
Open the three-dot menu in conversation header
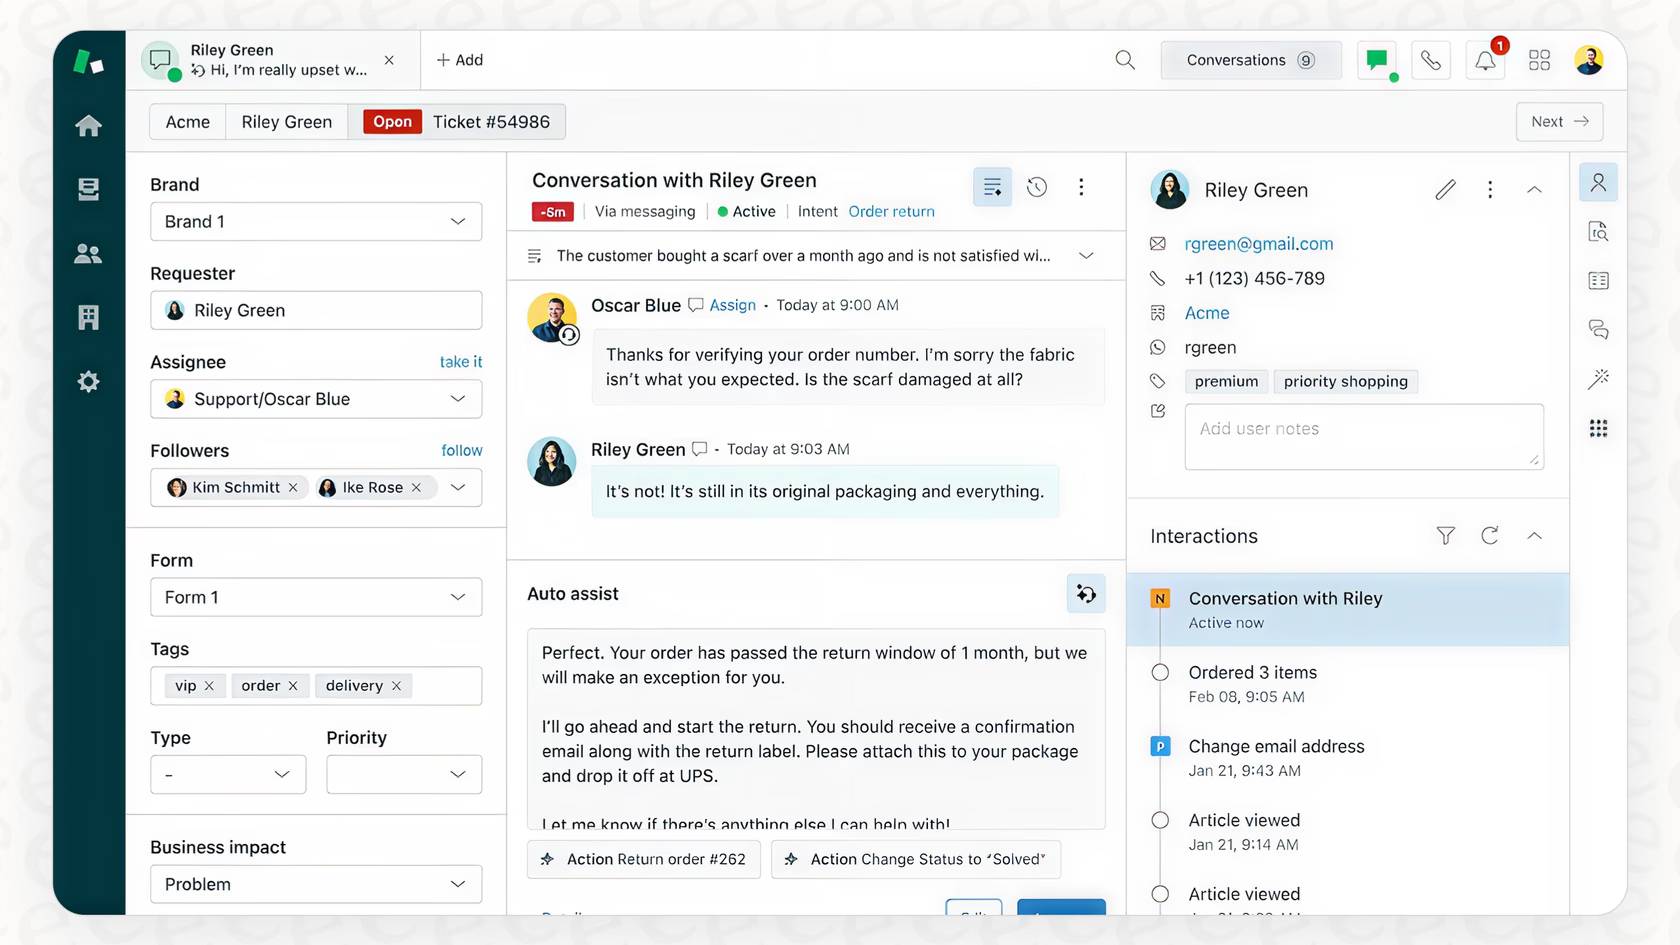click(x=1081, y=187)
